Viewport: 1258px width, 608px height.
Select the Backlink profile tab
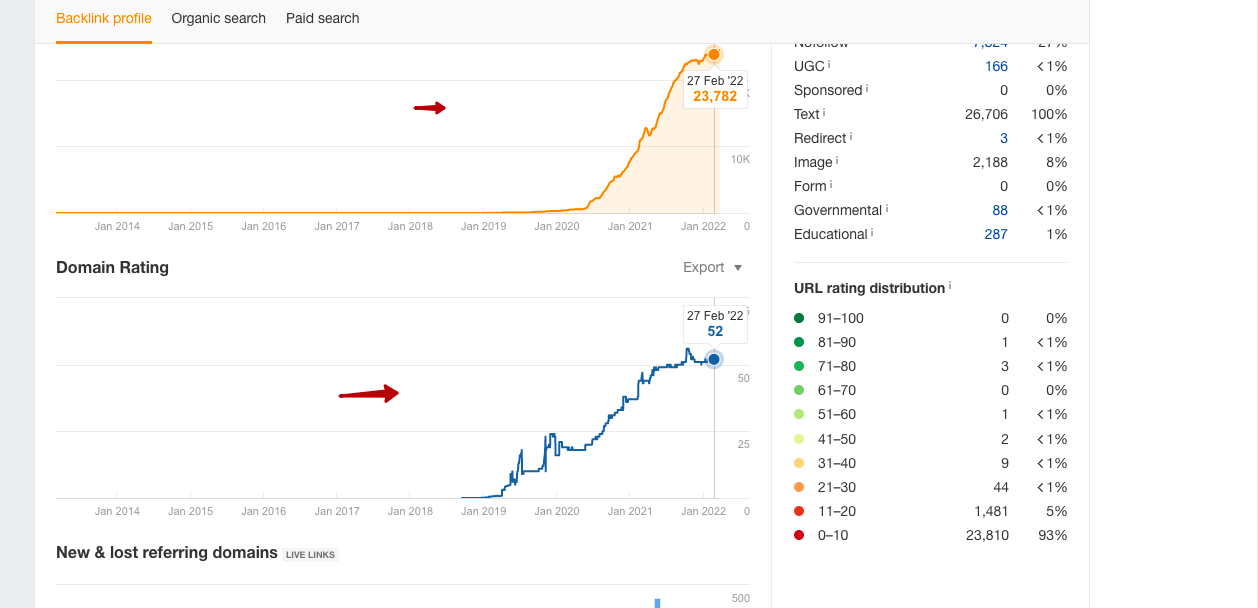(104, 18)
